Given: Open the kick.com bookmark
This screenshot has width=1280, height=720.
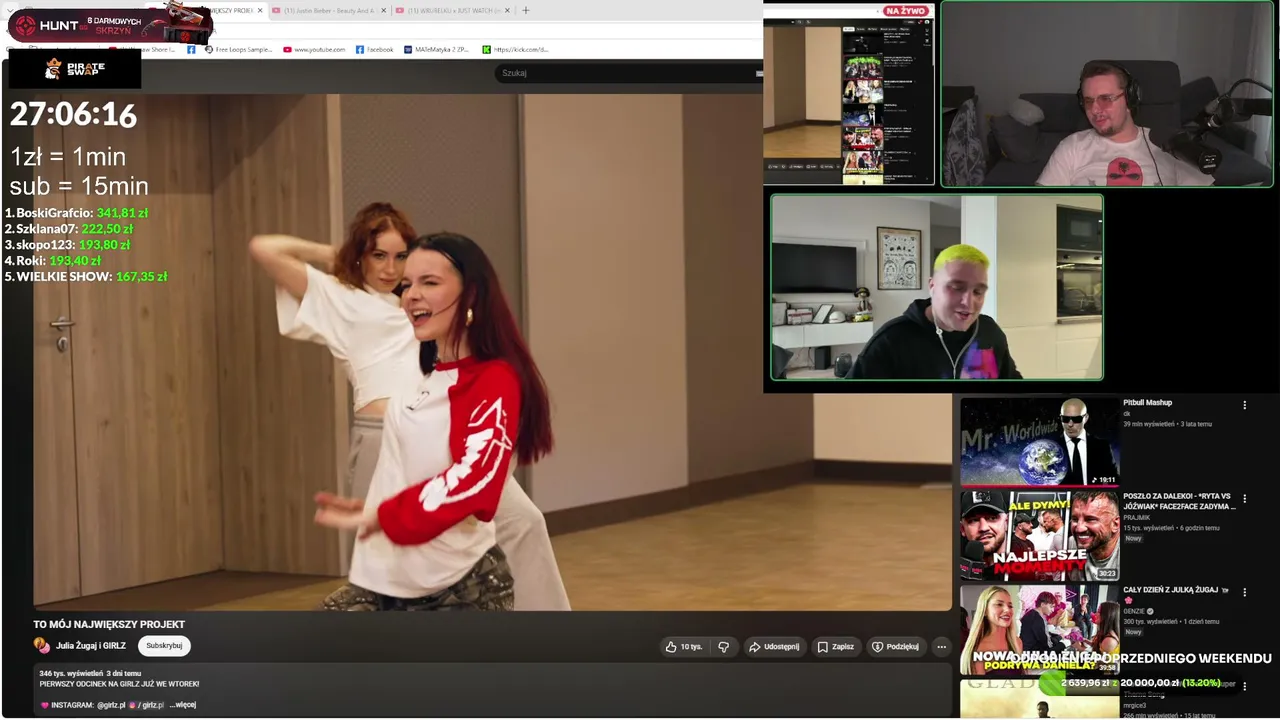Looking at the screenshot, I should click(x=515, y=49).
